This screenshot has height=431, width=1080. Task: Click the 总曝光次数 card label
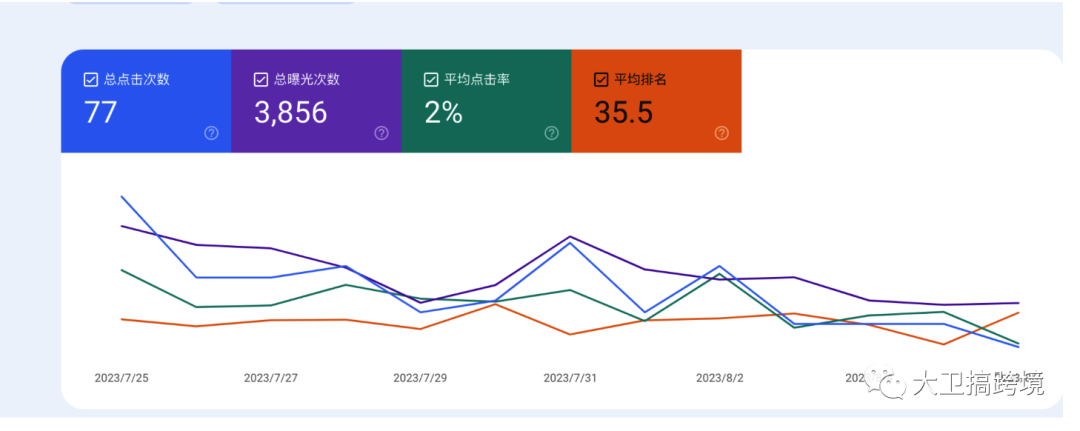pos(307,80)
